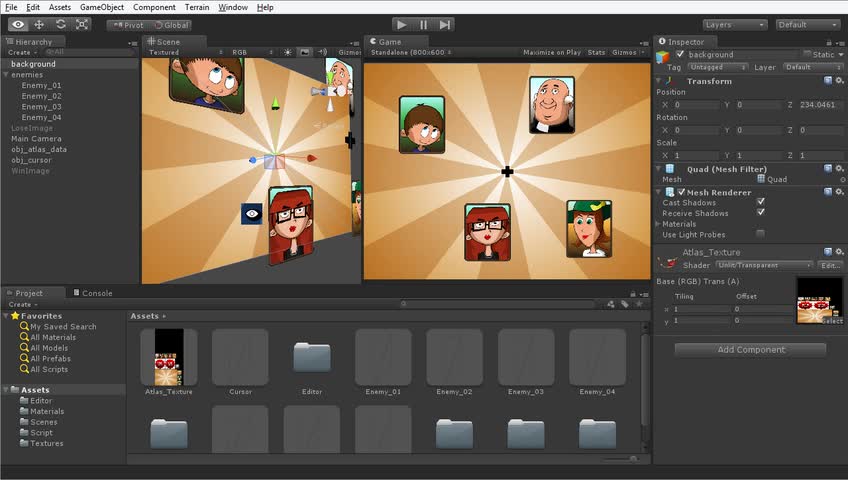Select the Move tool in toolbar
Viewport: 848px width, 480px height.
[x=39, y=24]
